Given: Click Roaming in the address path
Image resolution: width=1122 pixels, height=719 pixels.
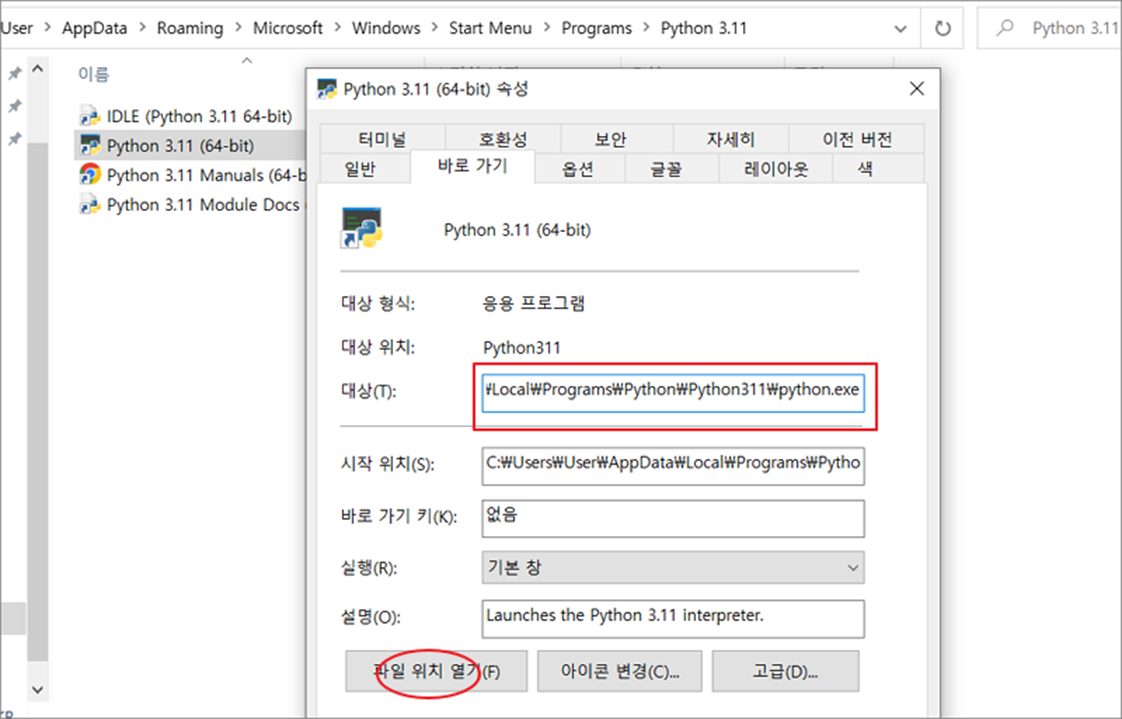Looking at the screenshot, I should pos(190,28).
